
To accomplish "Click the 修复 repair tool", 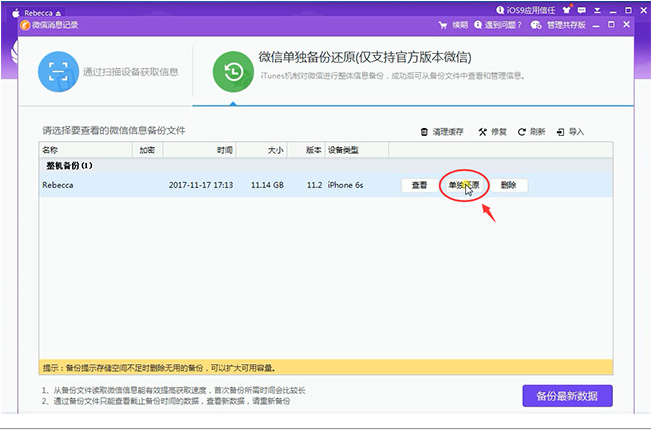I will point(495,131).
